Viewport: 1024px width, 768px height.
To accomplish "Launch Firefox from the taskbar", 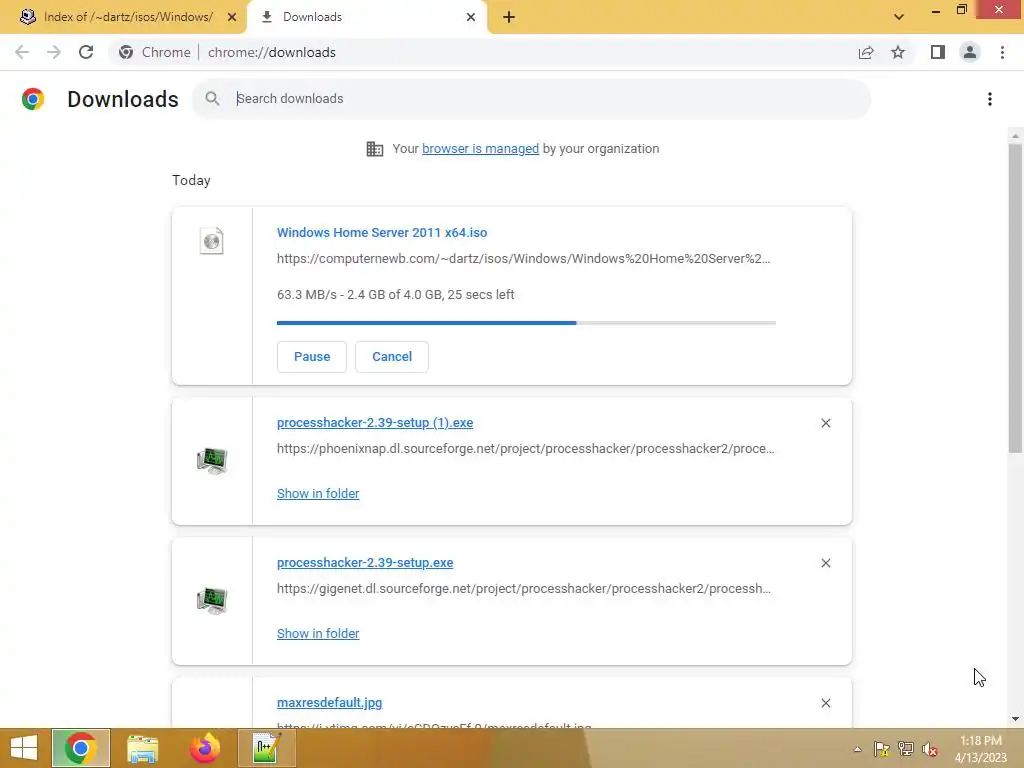I will point(204,748).
